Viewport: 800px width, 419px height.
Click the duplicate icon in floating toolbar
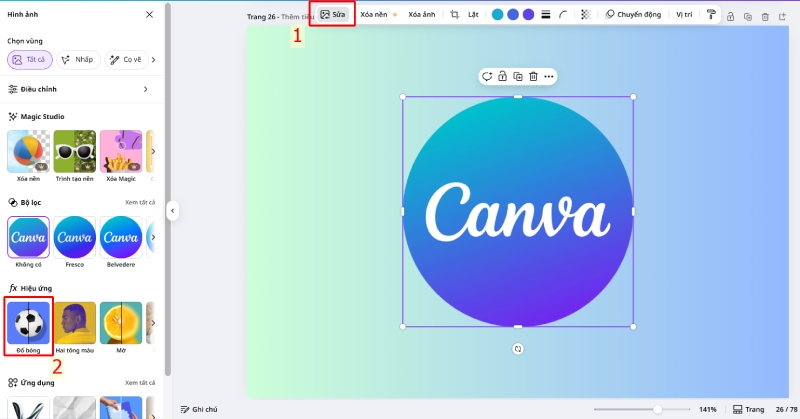[x=518, y=77]
